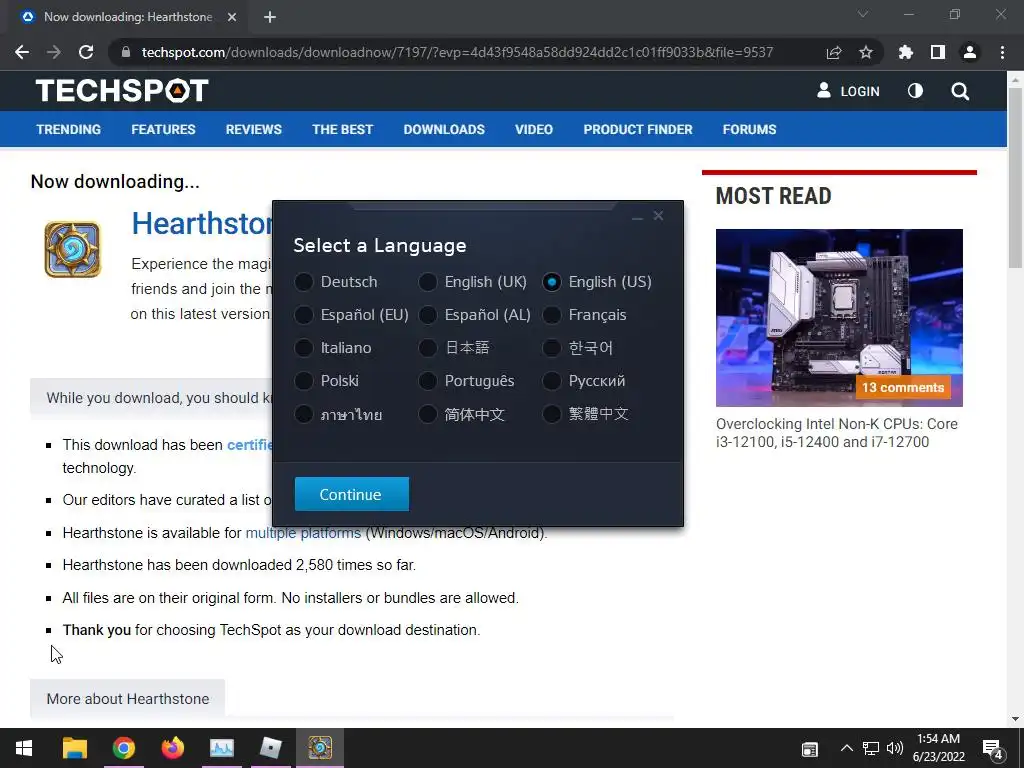
Task: Expand hidden system tray icons chevron
Action: 846,748
